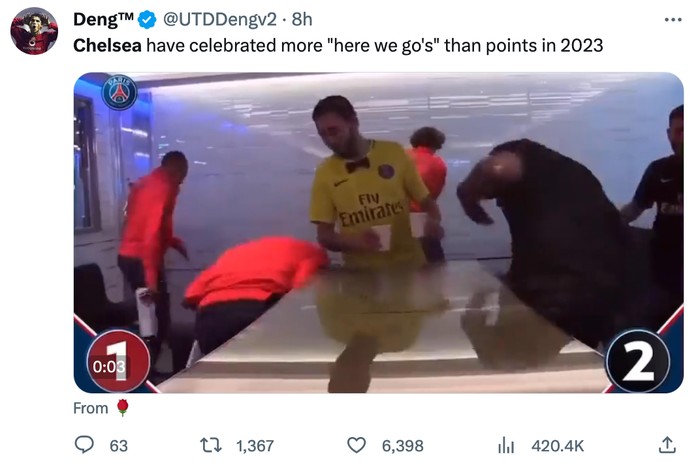The height and width of the screenshot is (469, 700).
Task: Like the tweet with heart icon
Action: coord(356,445)
